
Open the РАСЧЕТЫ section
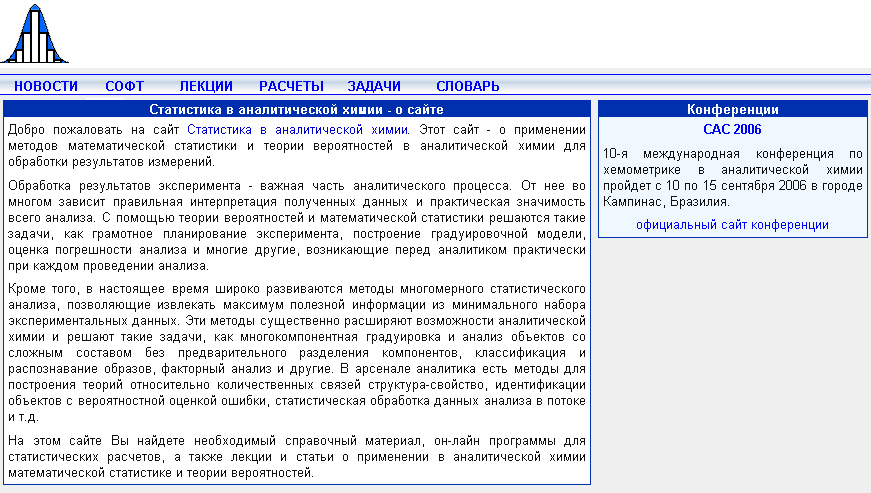[x=291, y=87]
